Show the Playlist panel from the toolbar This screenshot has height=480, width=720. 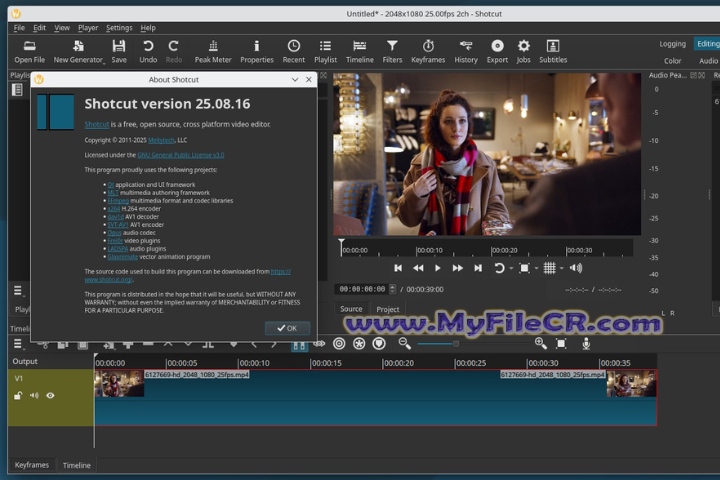pos(326,51)
